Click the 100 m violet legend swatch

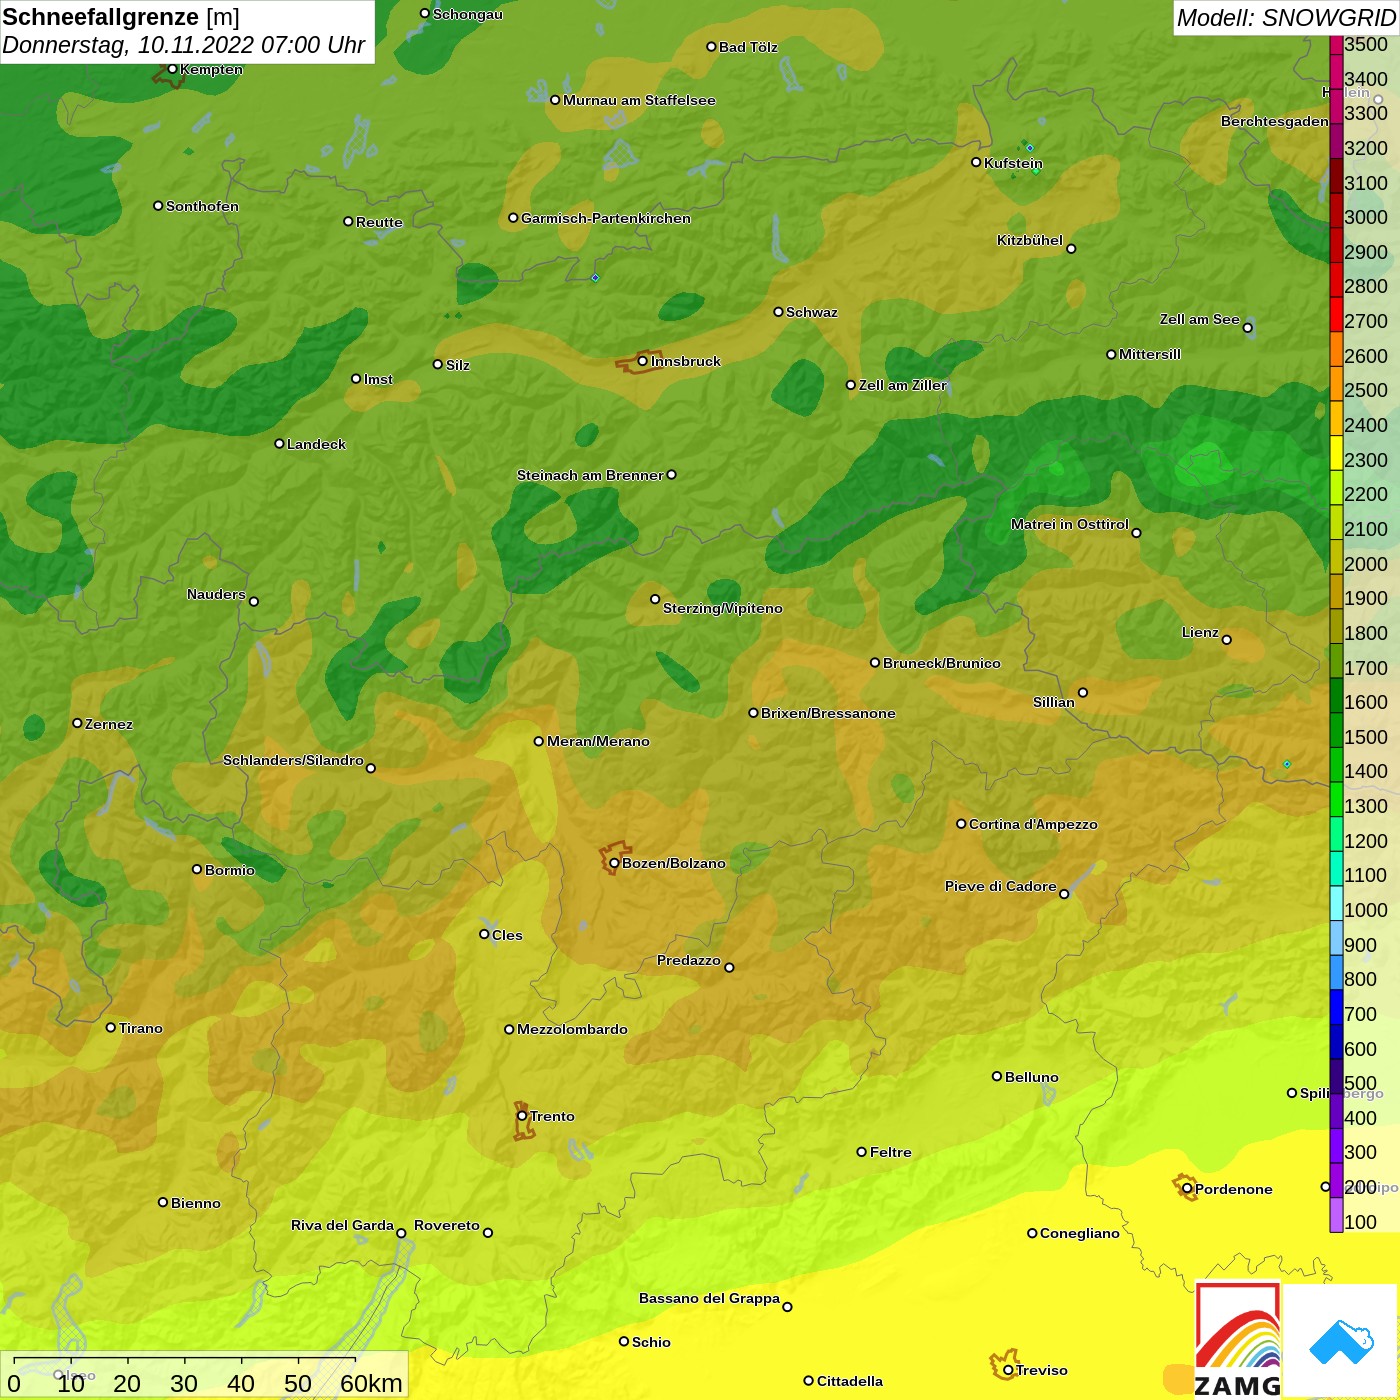tap(1336, 1215)
